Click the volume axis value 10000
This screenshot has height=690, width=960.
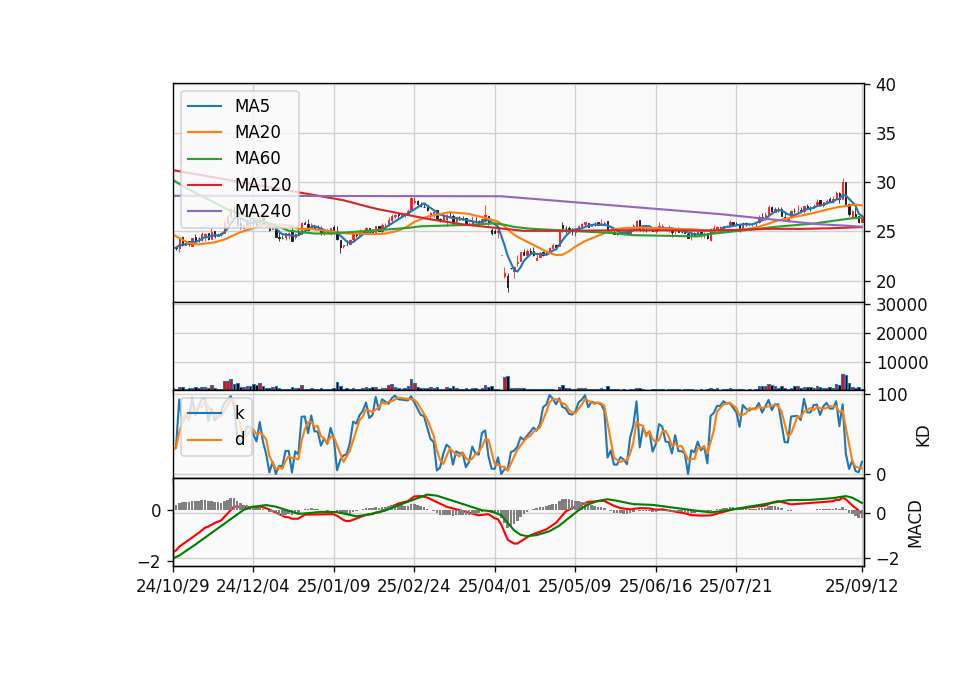902,363
